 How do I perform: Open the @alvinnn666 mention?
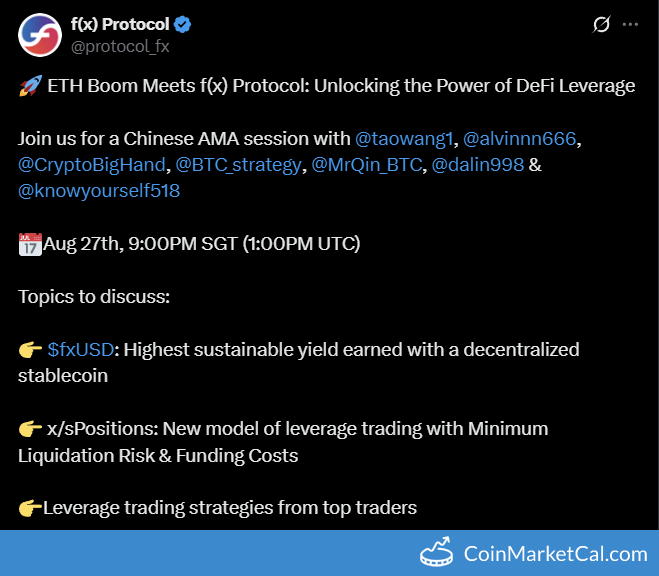(x=519, y=139)
